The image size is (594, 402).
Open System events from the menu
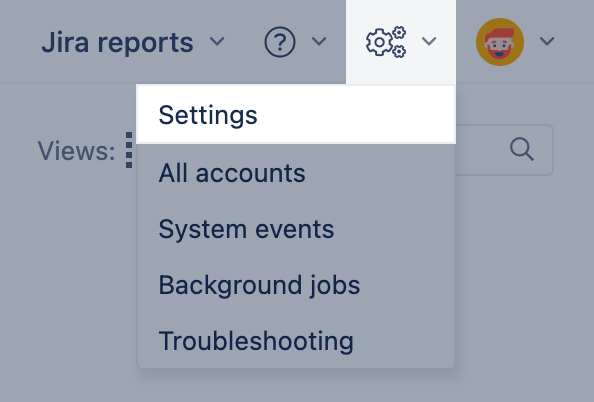296,229
